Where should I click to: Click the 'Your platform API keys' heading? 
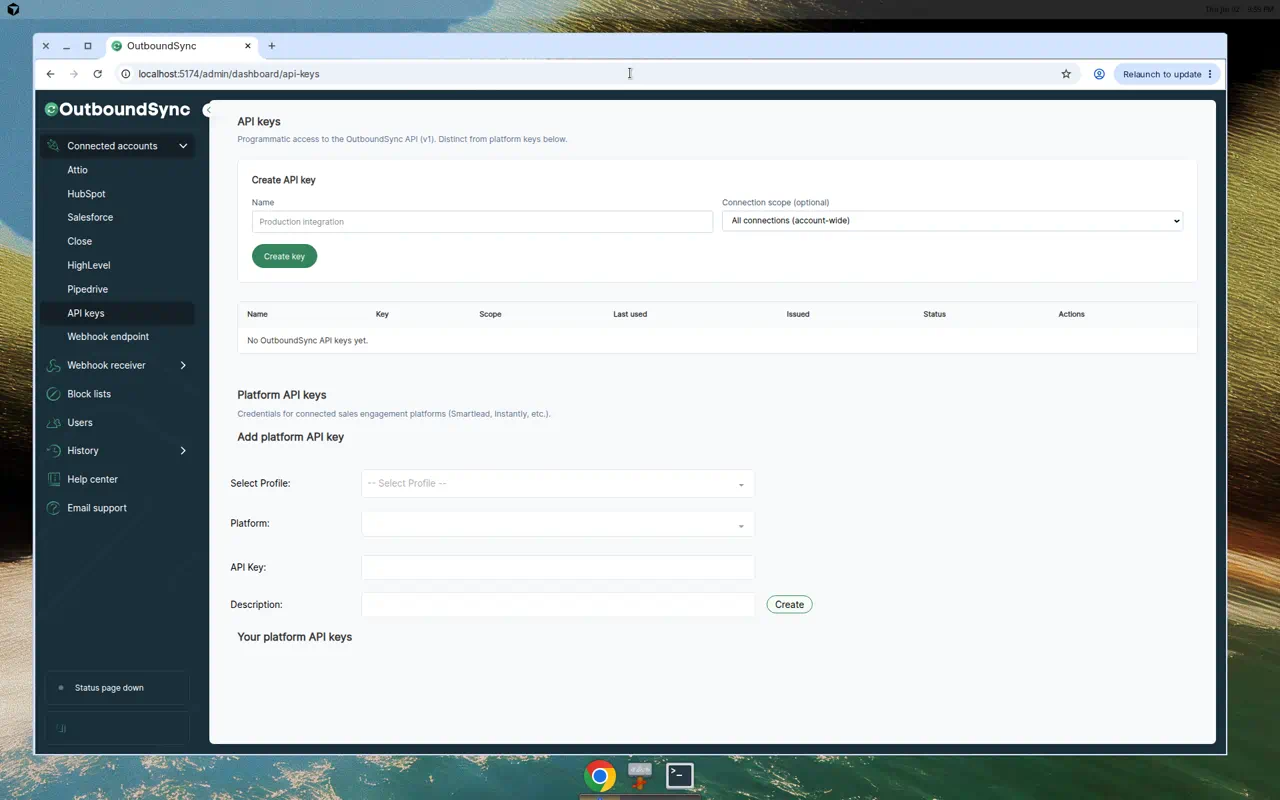coord(294,637)
